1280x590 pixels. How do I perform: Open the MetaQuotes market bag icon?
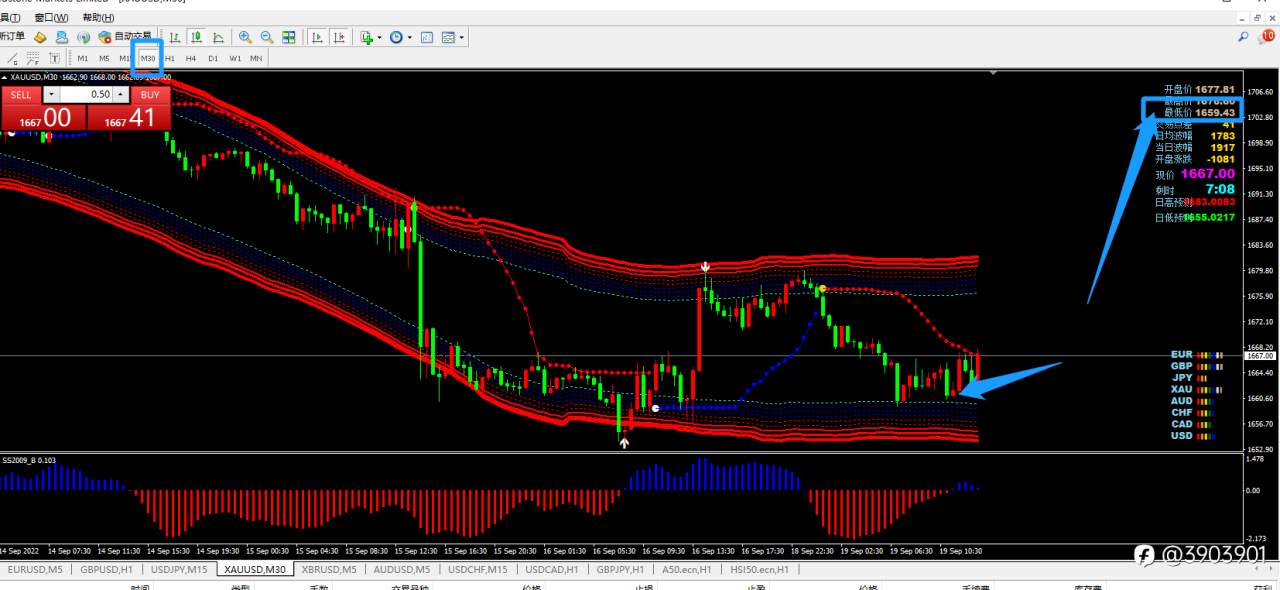[x=40, y=37]
